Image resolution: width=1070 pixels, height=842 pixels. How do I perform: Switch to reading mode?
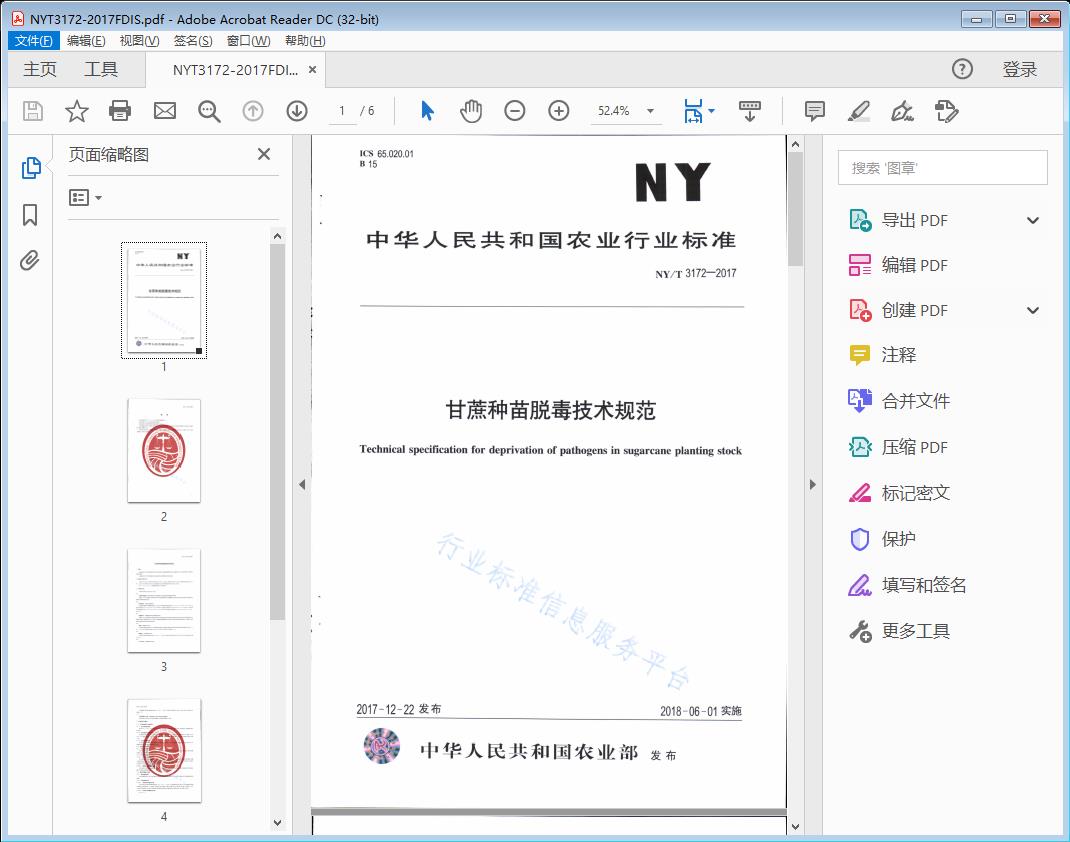point(750,111)
